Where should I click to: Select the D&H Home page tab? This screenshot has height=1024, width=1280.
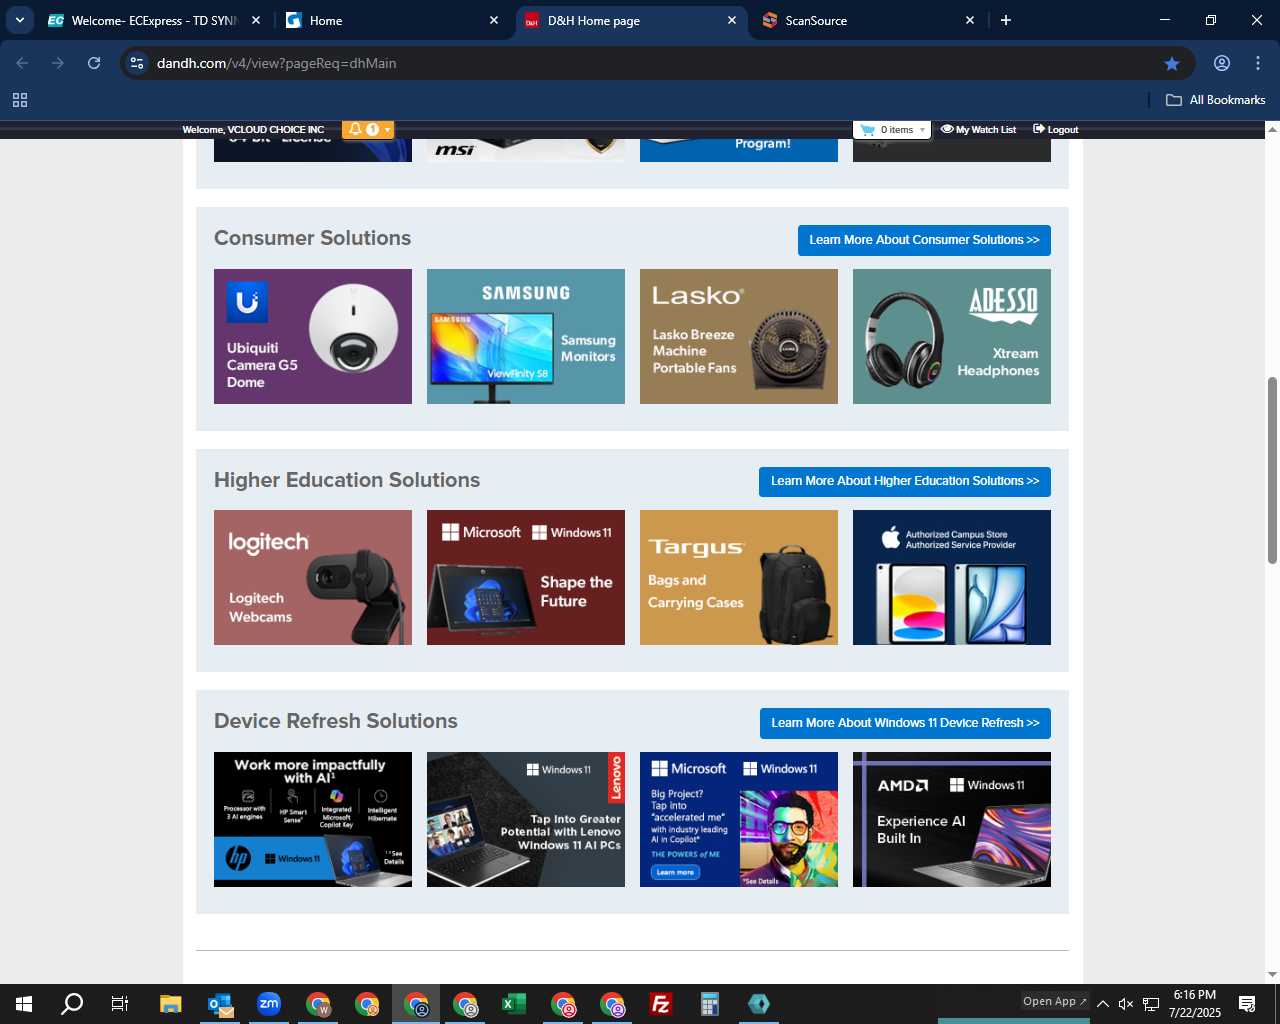pos(631,20)
